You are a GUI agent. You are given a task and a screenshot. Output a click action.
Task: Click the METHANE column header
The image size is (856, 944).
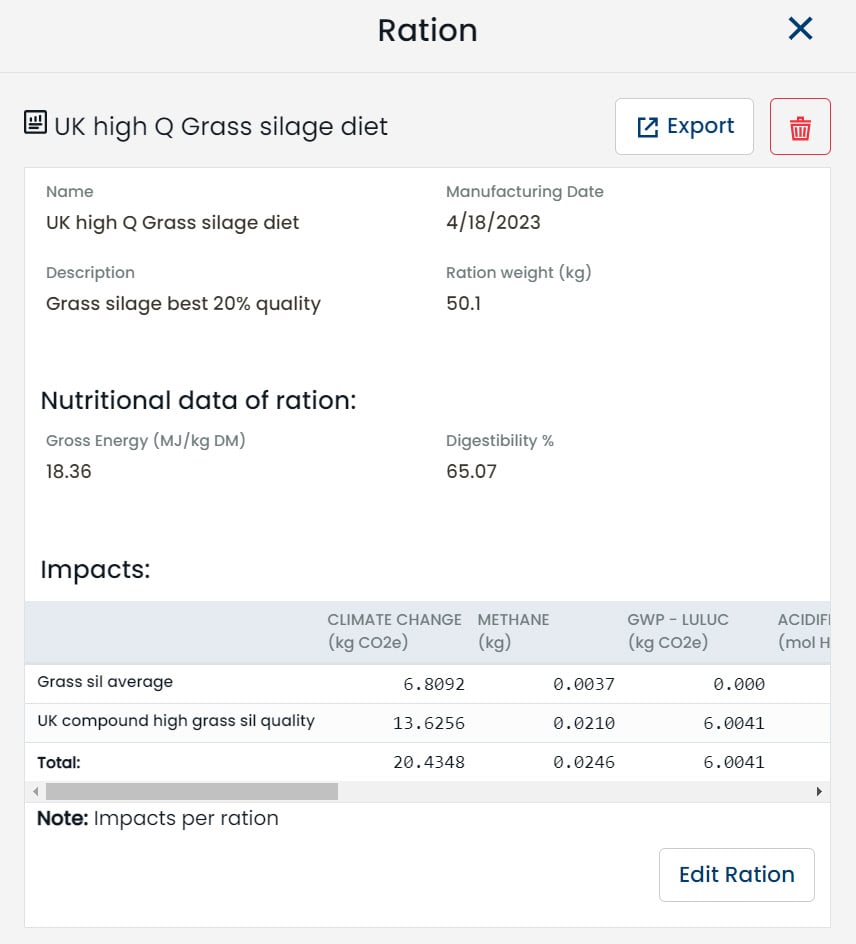pyautogui.click(x=513, y=631)
